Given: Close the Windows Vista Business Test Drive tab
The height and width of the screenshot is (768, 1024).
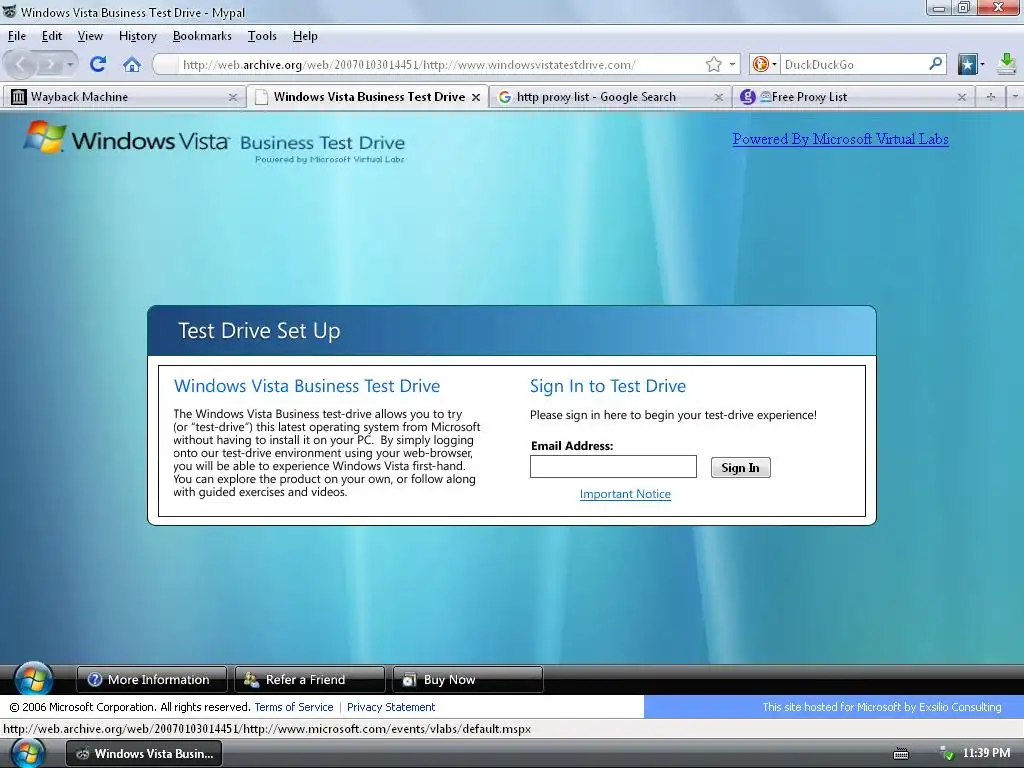Looking at the screenshot, I should pyautogui.click(x=476, y=97).
